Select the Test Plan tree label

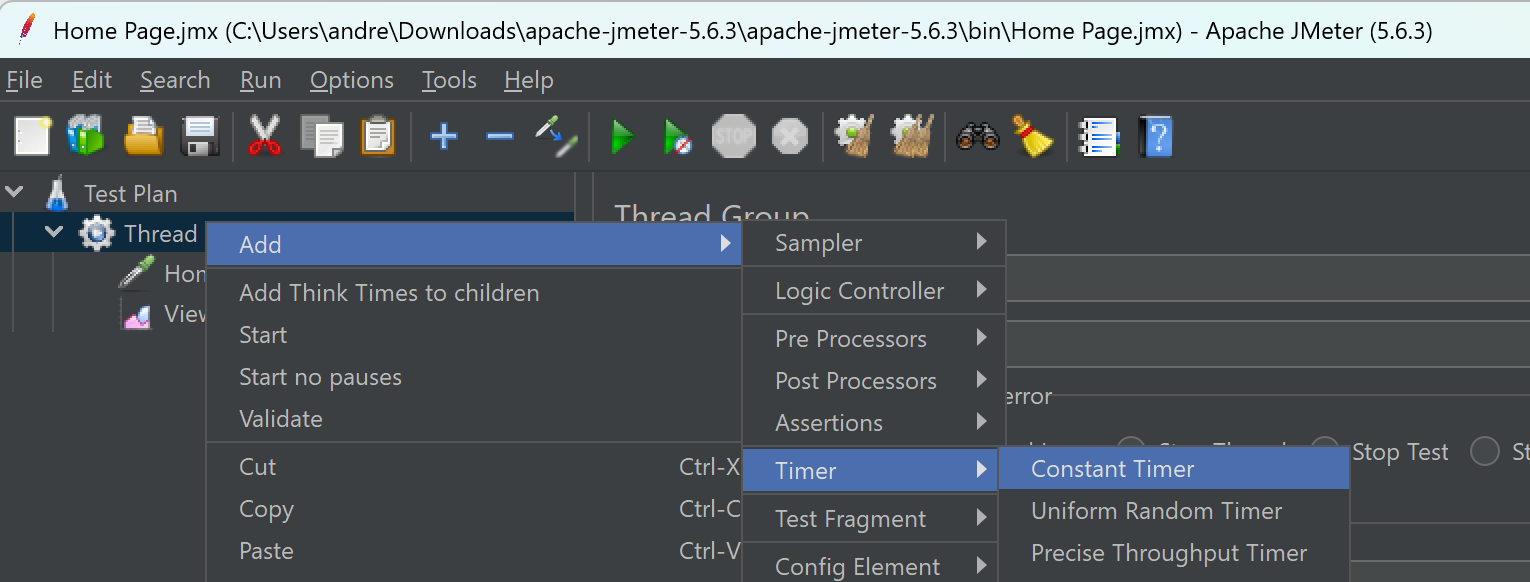click(x=130, y=193)
